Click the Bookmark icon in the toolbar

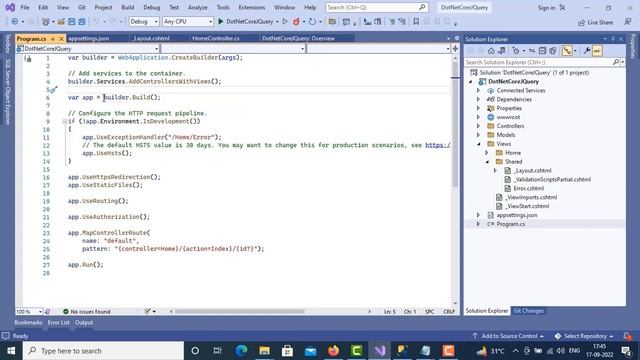pyautogui.click(x=416, y=21)
